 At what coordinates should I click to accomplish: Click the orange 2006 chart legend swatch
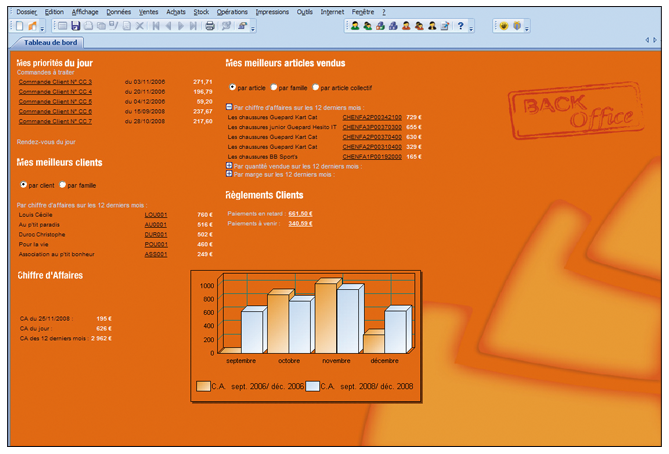coord(203,386)
